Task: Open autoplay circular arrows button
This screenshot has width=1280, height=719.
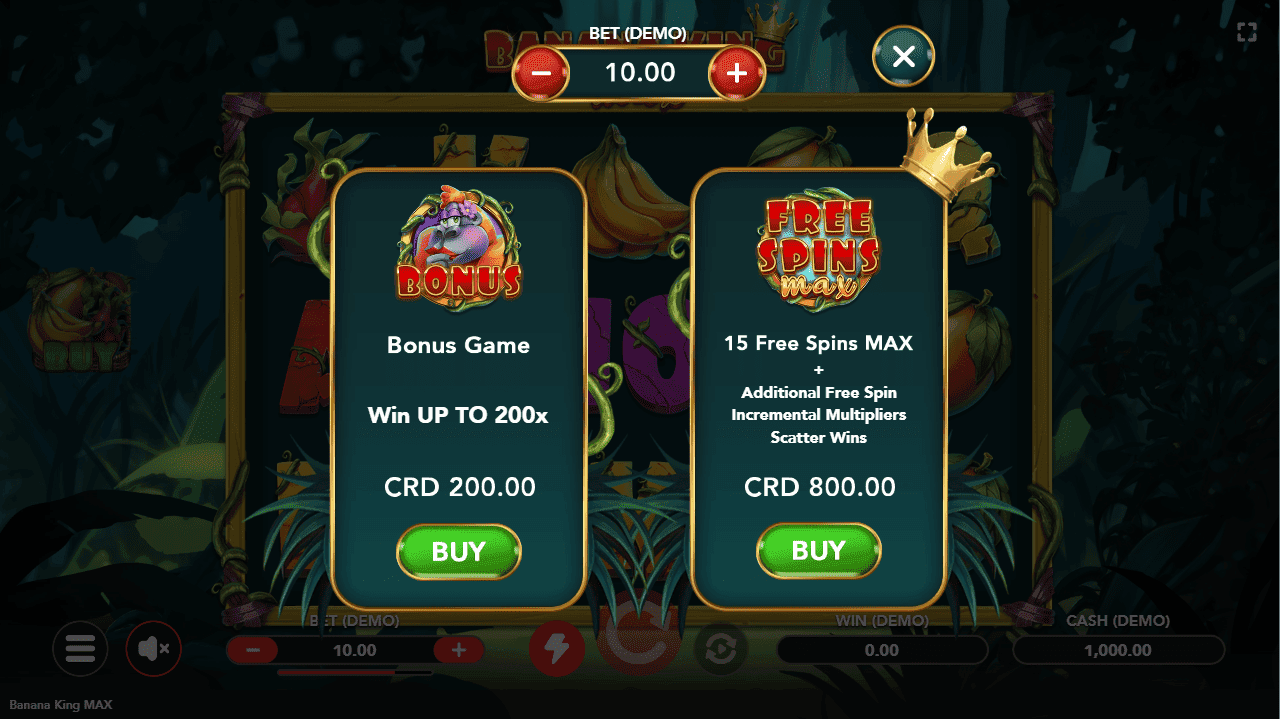Action: 721,650
